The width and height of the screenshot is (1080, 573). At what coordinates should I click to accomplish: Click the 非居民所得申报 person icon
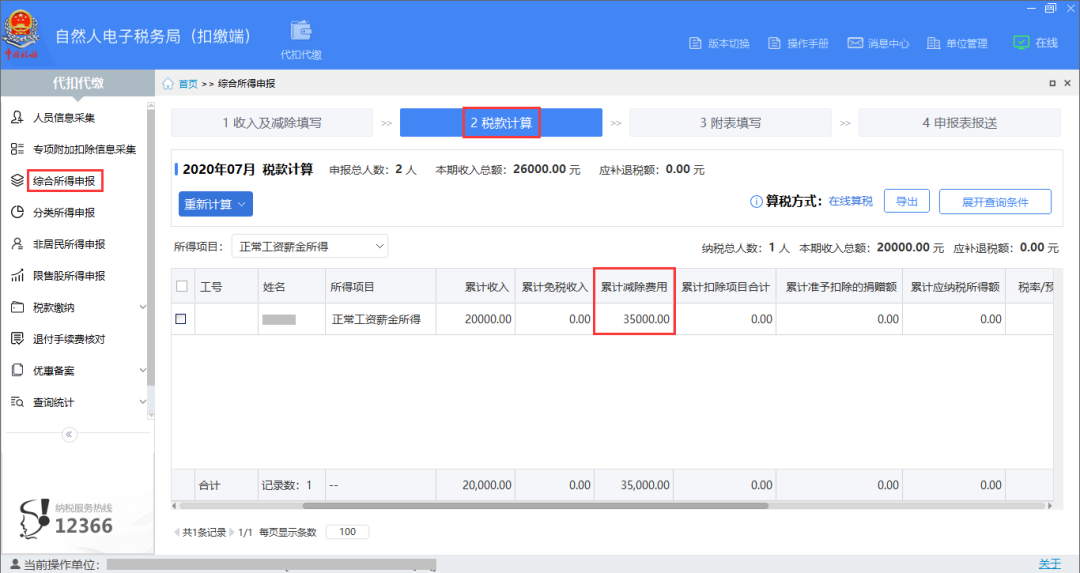[x=17, y=244]
